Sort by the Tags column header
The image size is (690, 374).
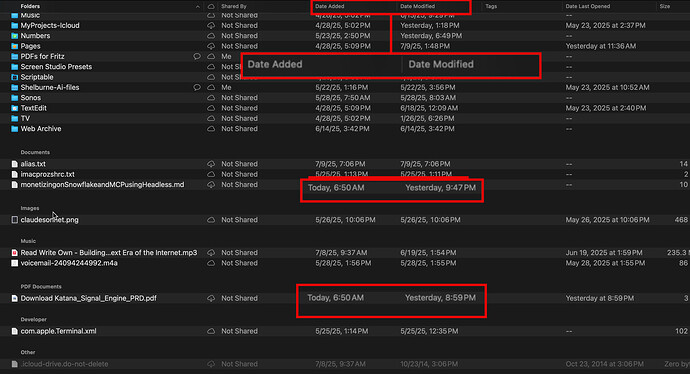(491, 6)
